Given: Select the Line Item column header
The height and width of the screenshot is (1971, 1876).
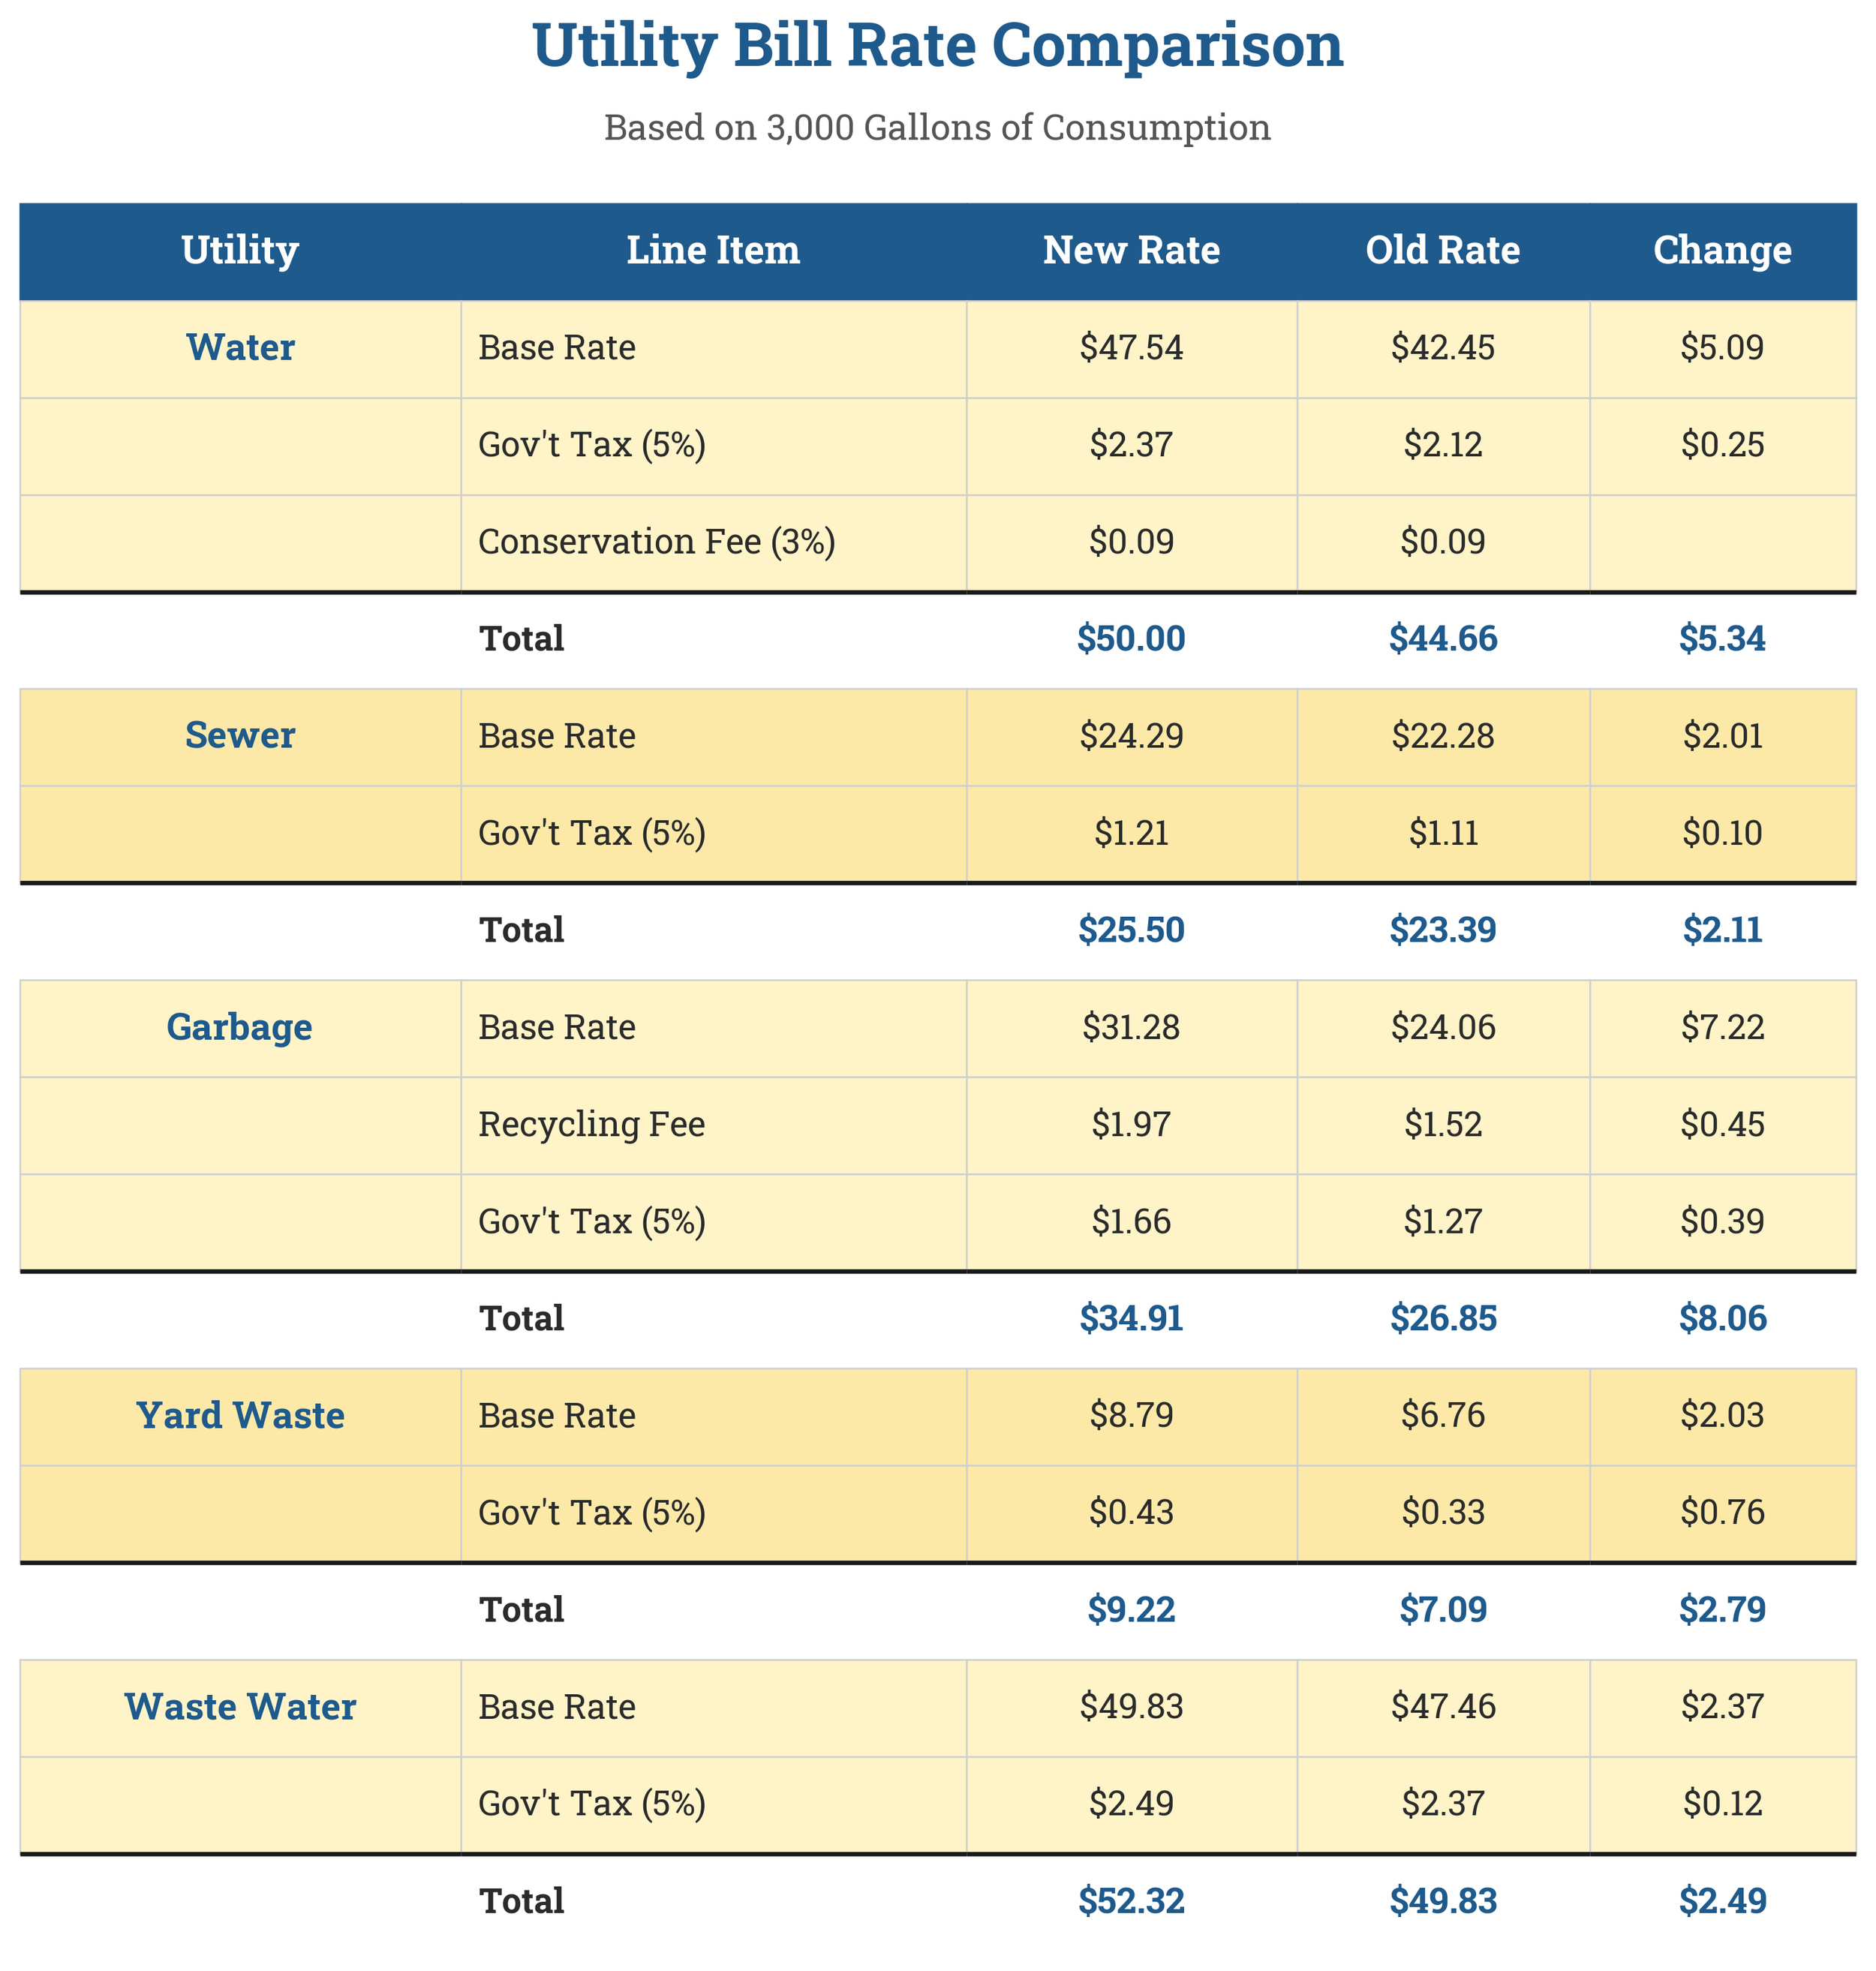Looking at the screenshot, I should [x=713, y=250].
